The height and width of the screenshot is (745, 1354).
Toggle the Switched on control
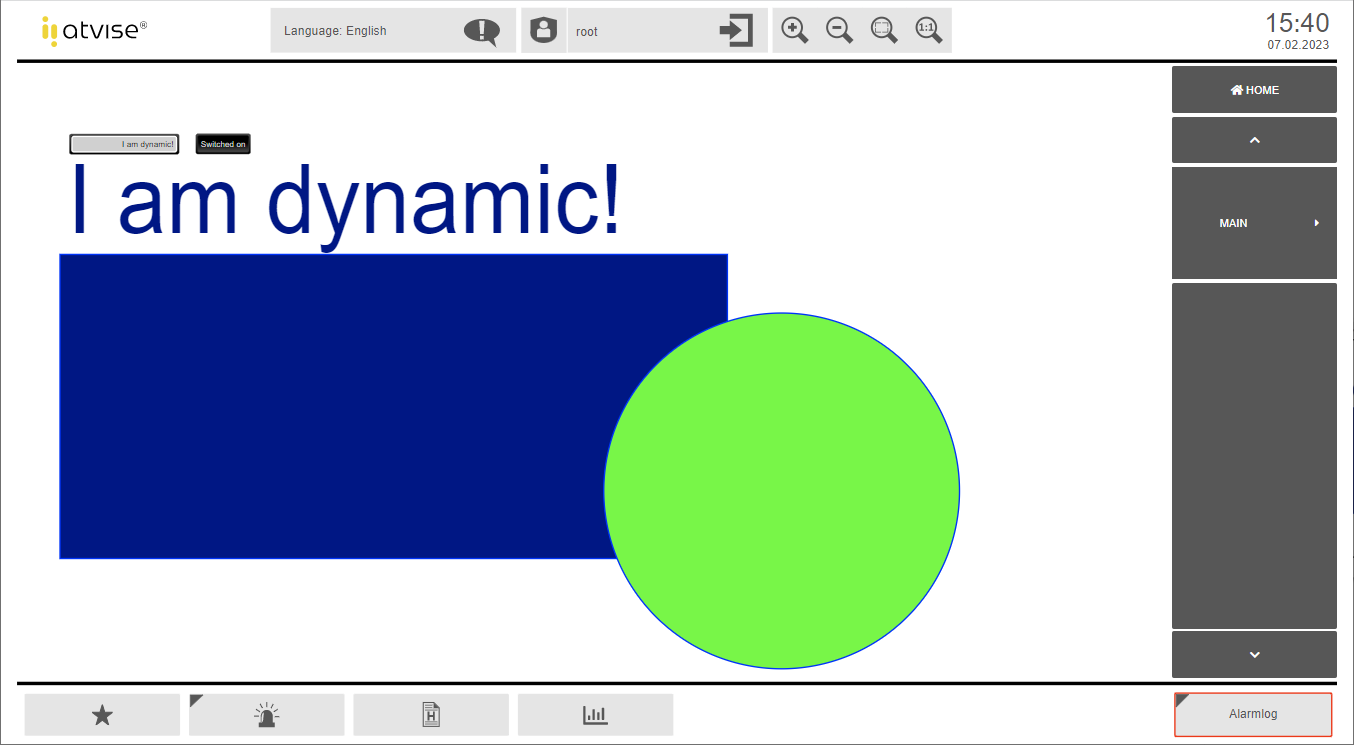click(222, 143)
